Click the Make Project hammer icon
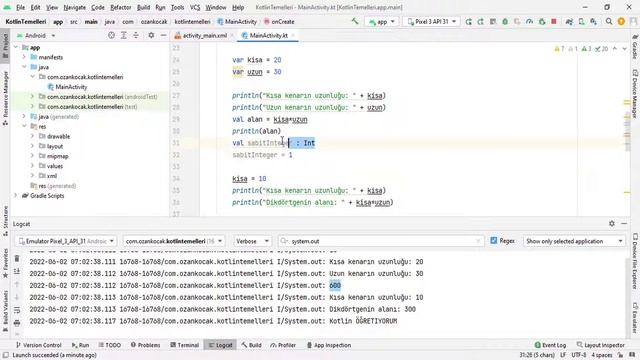 click(355, 22)
